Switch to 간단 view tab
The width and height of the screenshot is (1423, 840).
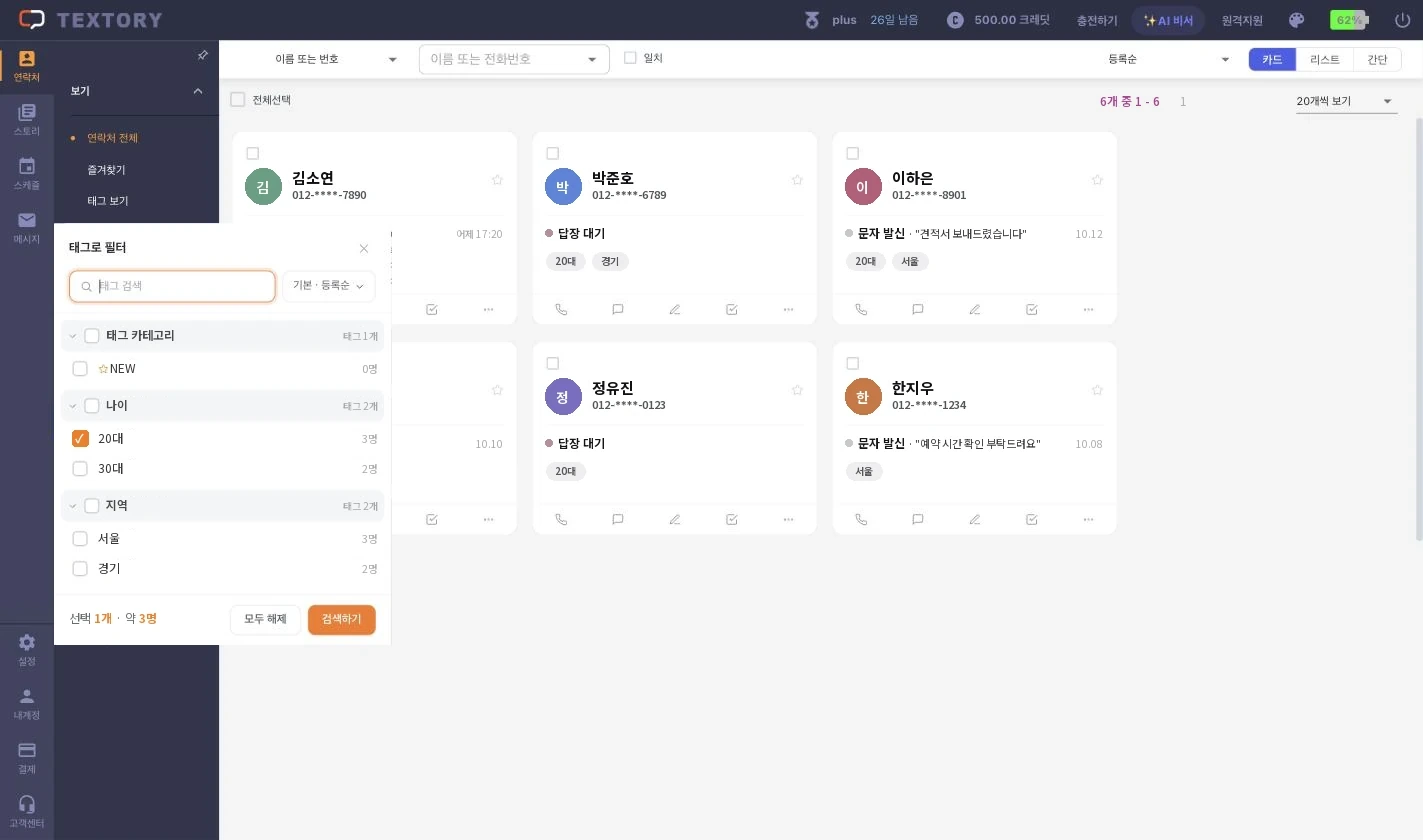tap(1378, 60)
